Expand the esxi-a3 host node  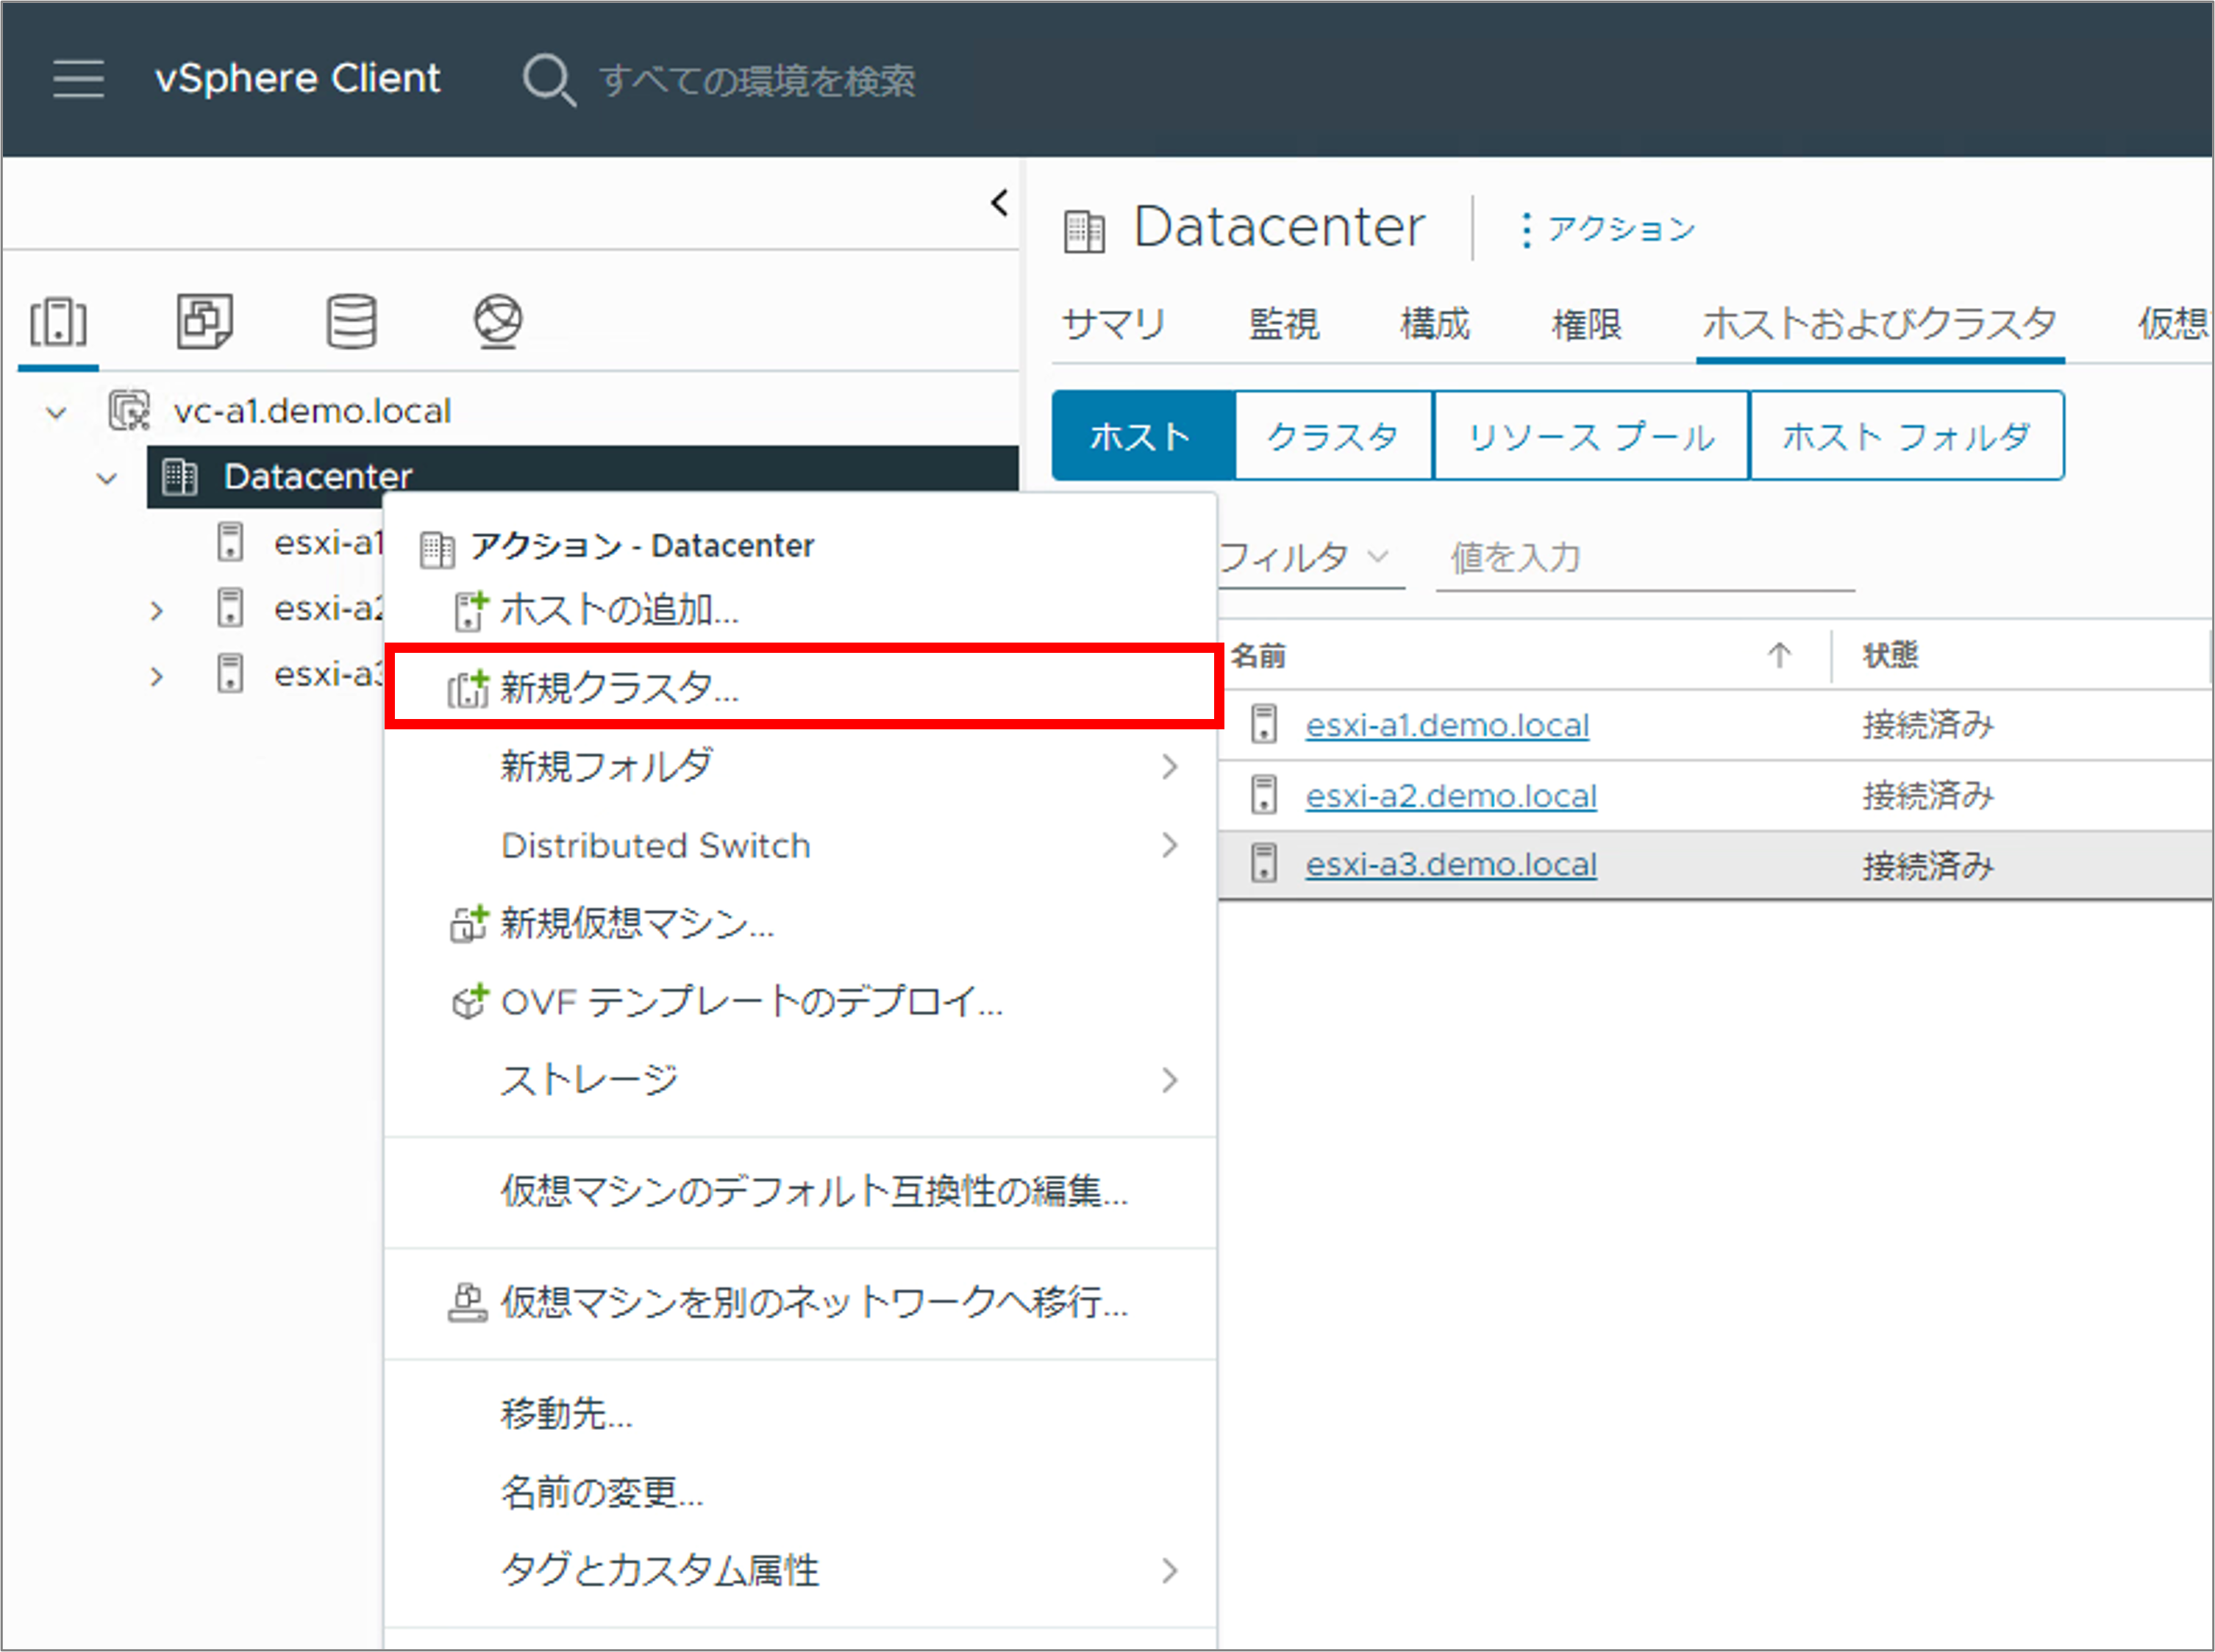(x=156, y=676)
